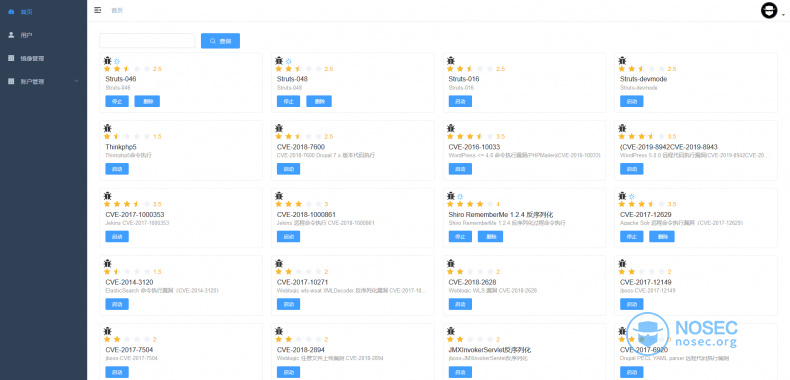The height and width of the screenshot is (380, 790).
Task: Click the bug icon on the Struts-016 card
Action: [450, 60]
